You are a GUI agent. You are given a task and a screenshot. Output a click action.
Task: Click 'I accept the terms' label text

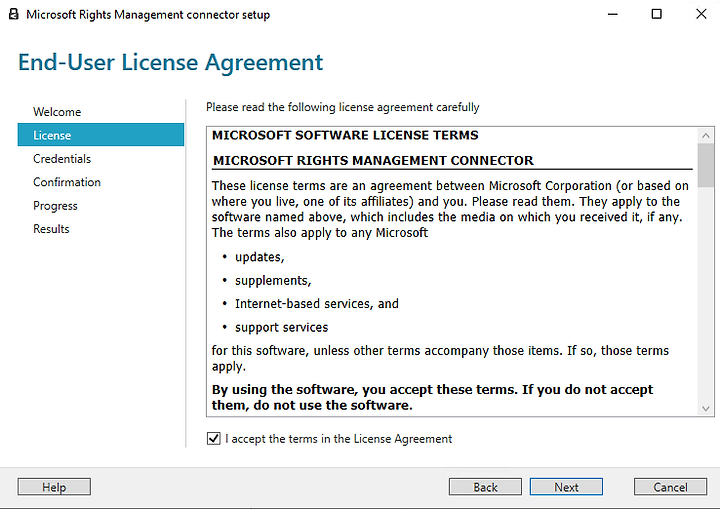(338, 439)
